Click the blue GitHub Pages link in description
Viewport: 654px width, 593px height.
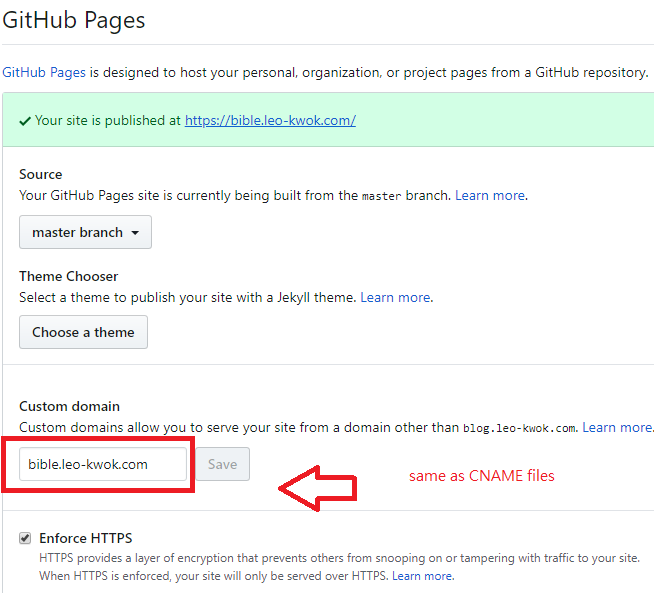pyautogui.click(x=44, y=72)
